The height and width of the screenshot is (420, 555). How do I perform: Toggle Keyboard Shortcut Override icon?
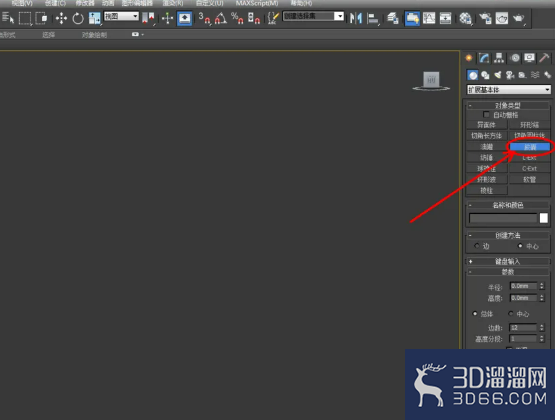184,18
